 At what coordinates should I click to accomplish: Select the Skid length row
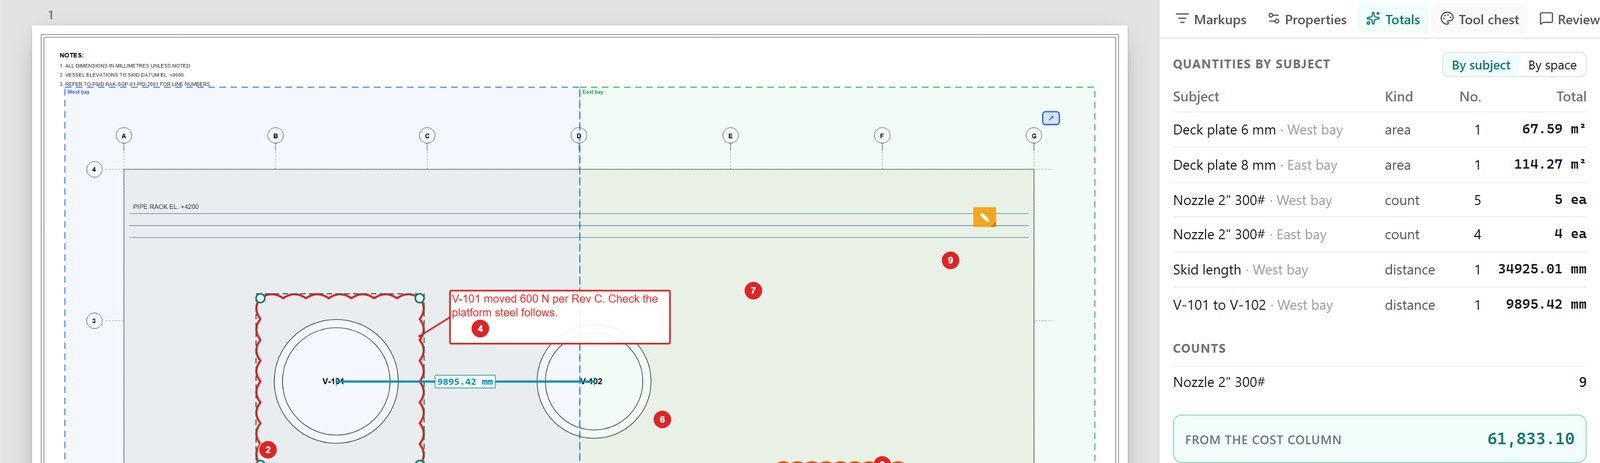pyautogui.click(x=1380, y=270)
